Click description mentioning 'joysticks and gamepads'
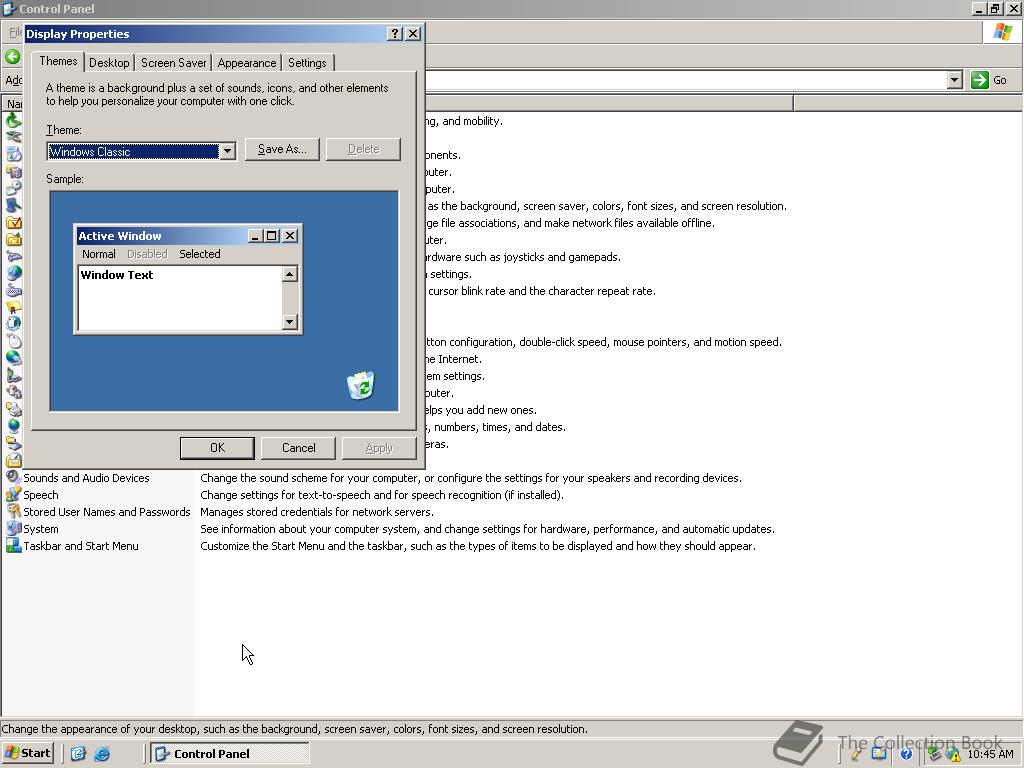 522,257
